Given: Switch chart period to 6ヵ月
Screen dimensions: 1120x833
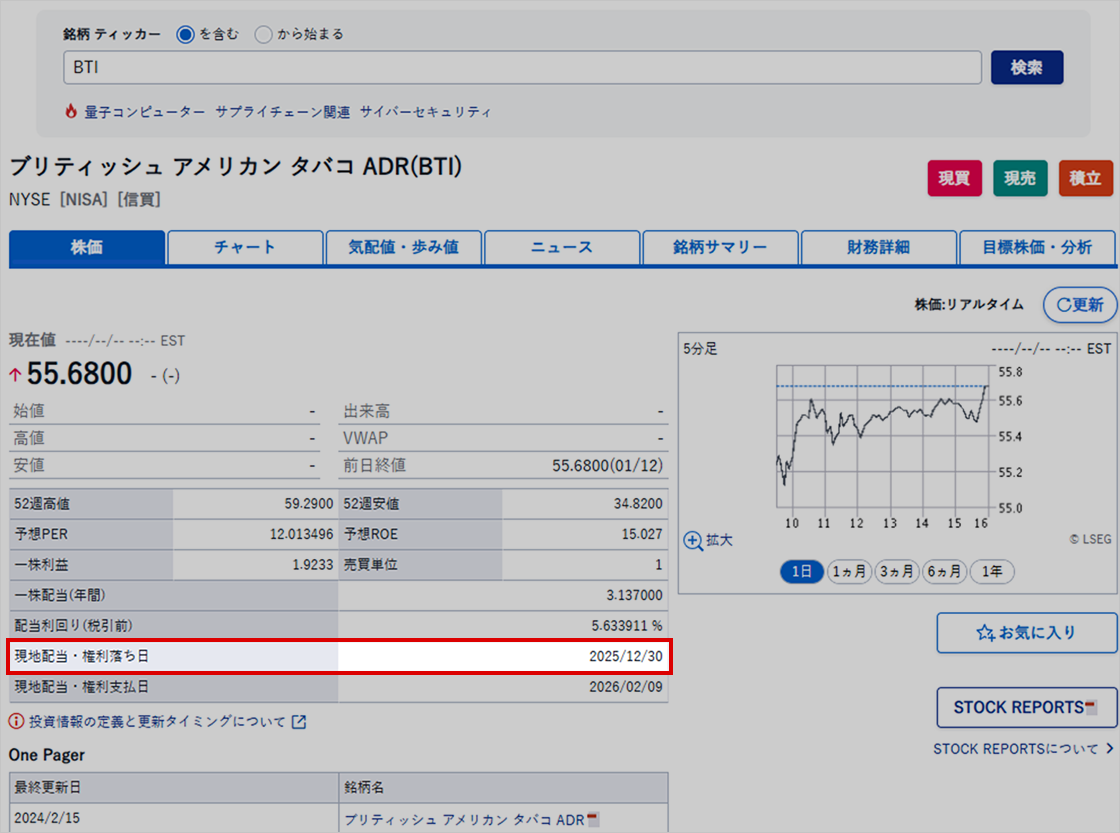Looking at the screenshot, I should (944, 571).
